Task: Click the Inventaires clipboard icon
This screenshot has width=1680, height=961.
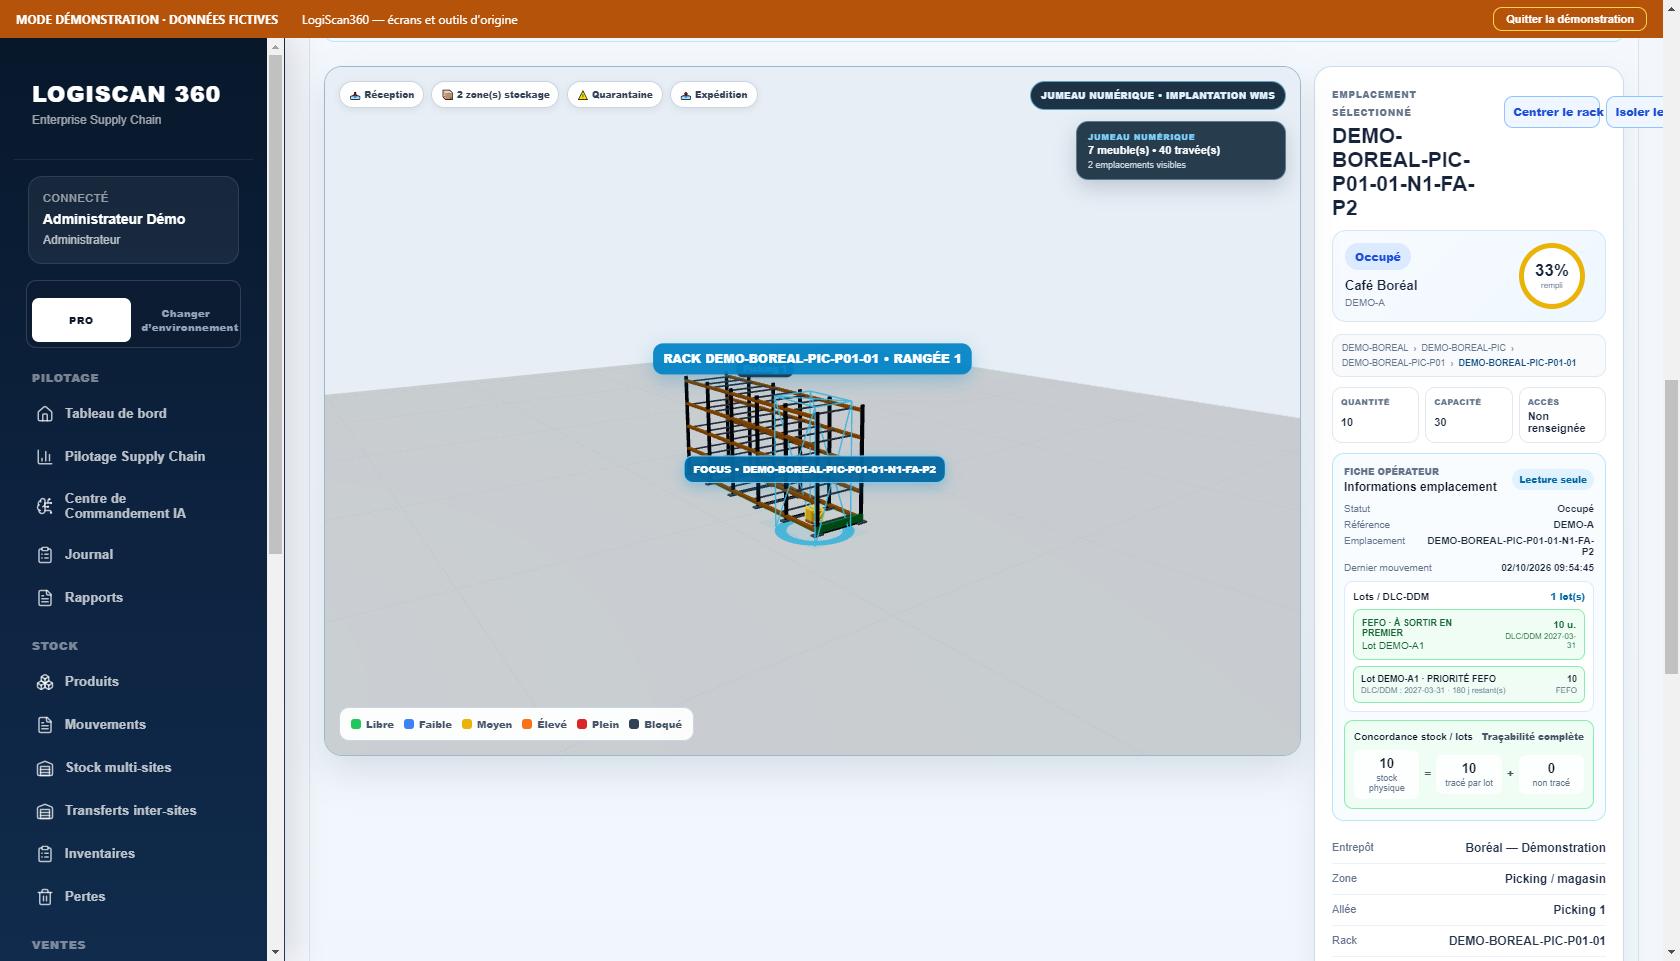Action: pos(45,854)
